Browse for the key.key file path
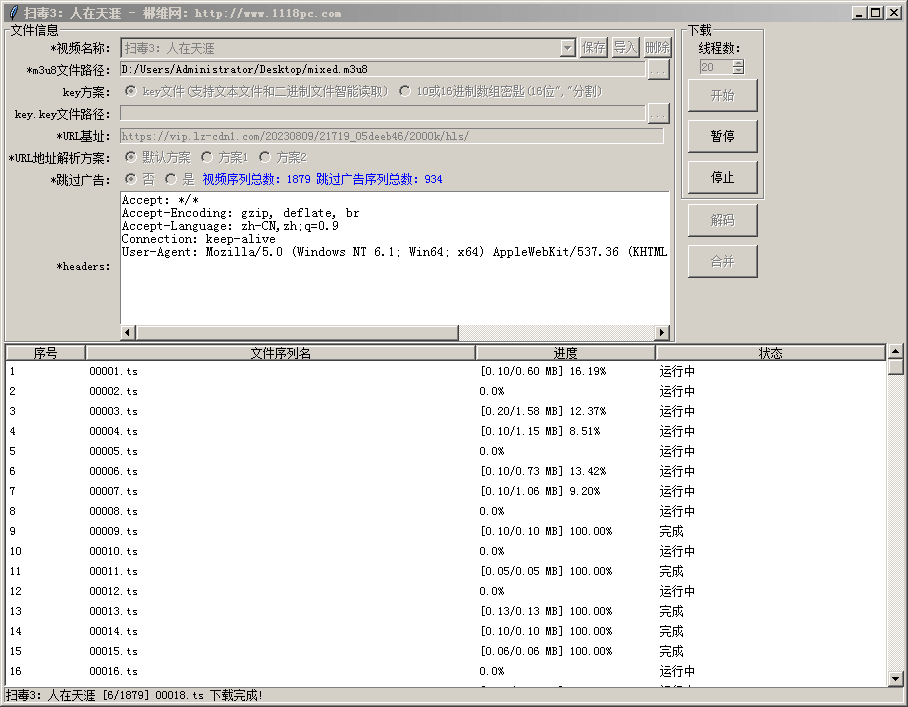 pyautogui.click(x=657, y=113)
